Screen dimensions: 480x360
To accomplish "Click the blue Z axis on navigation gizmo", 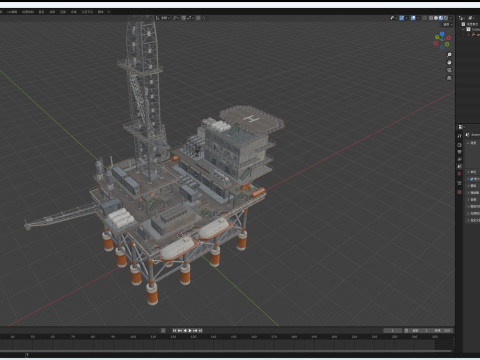I will point(442,34).
